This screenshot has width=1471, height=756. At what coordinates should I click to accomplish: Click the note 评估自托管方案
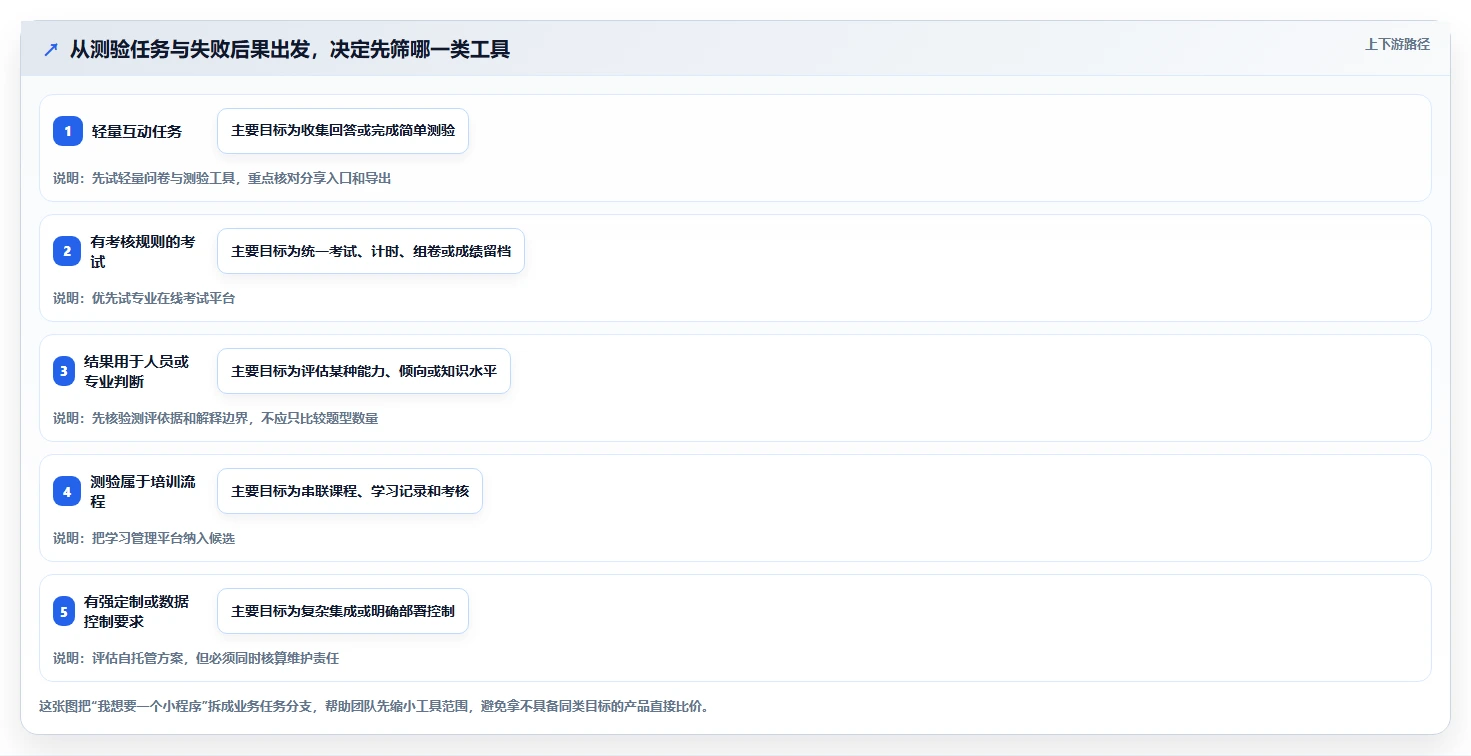point(196,658)
